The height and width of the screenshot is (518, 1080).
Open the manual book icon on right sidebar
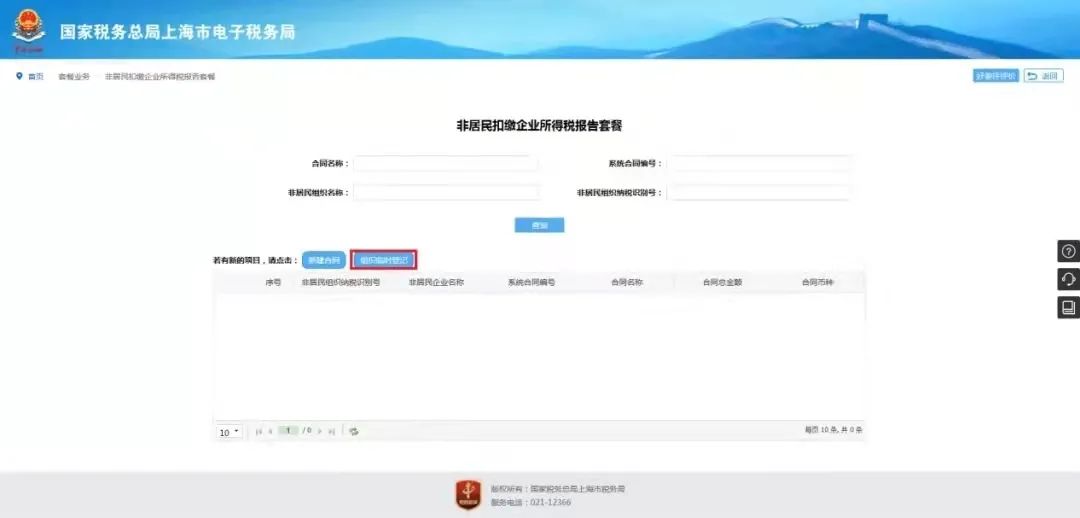(1068, 307)
